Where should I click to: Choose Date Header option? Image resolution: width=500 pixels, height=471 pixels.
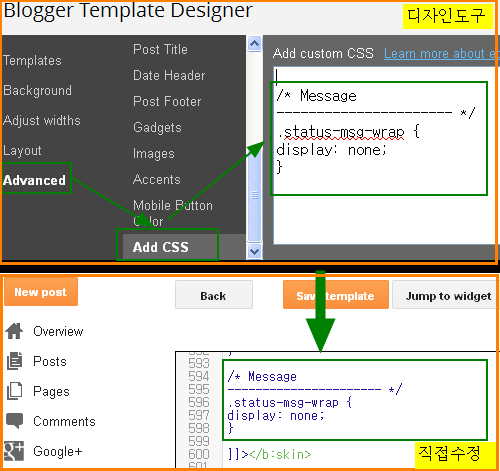[x=169, y=75]
